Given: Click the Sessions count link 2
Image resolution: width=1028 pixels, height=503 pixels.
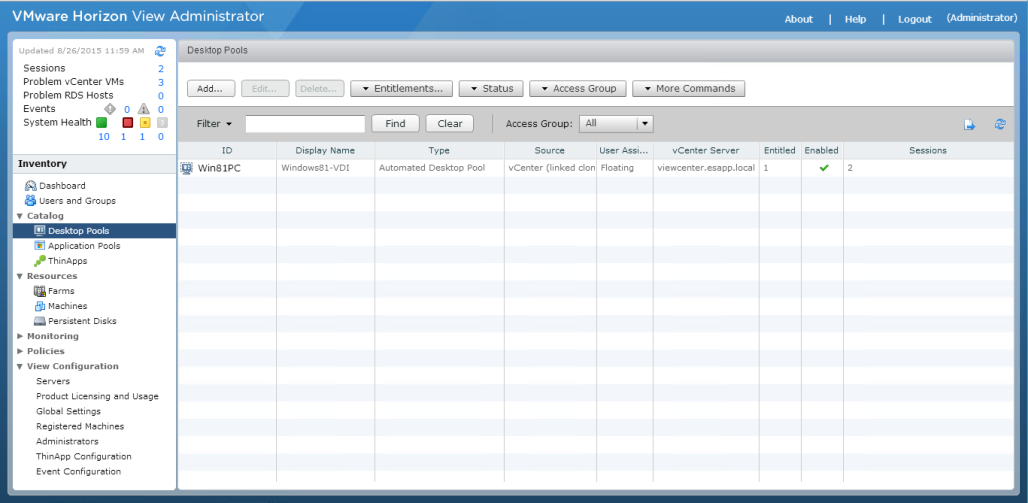Looking at the screenshot, I should click(161, 69).
